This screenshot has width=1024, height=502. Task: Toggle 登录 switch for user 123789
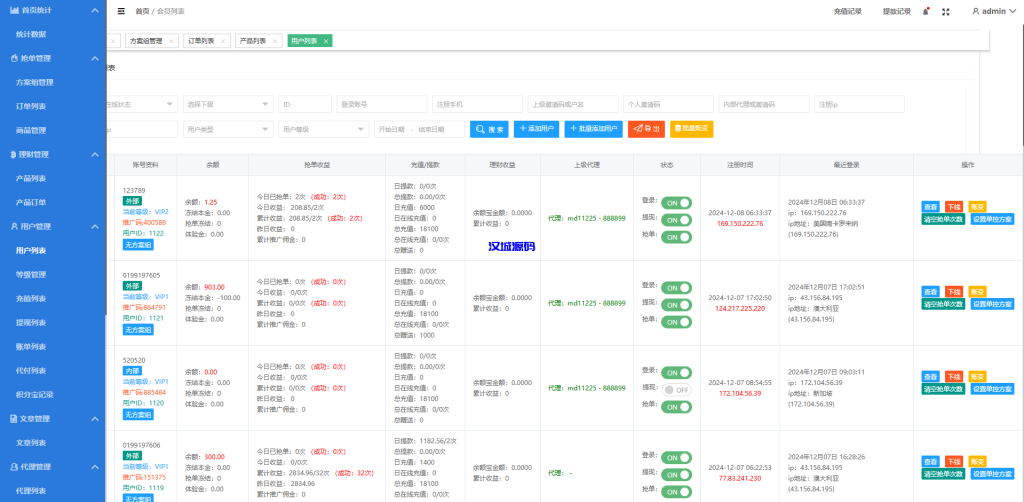pos(676,202)
